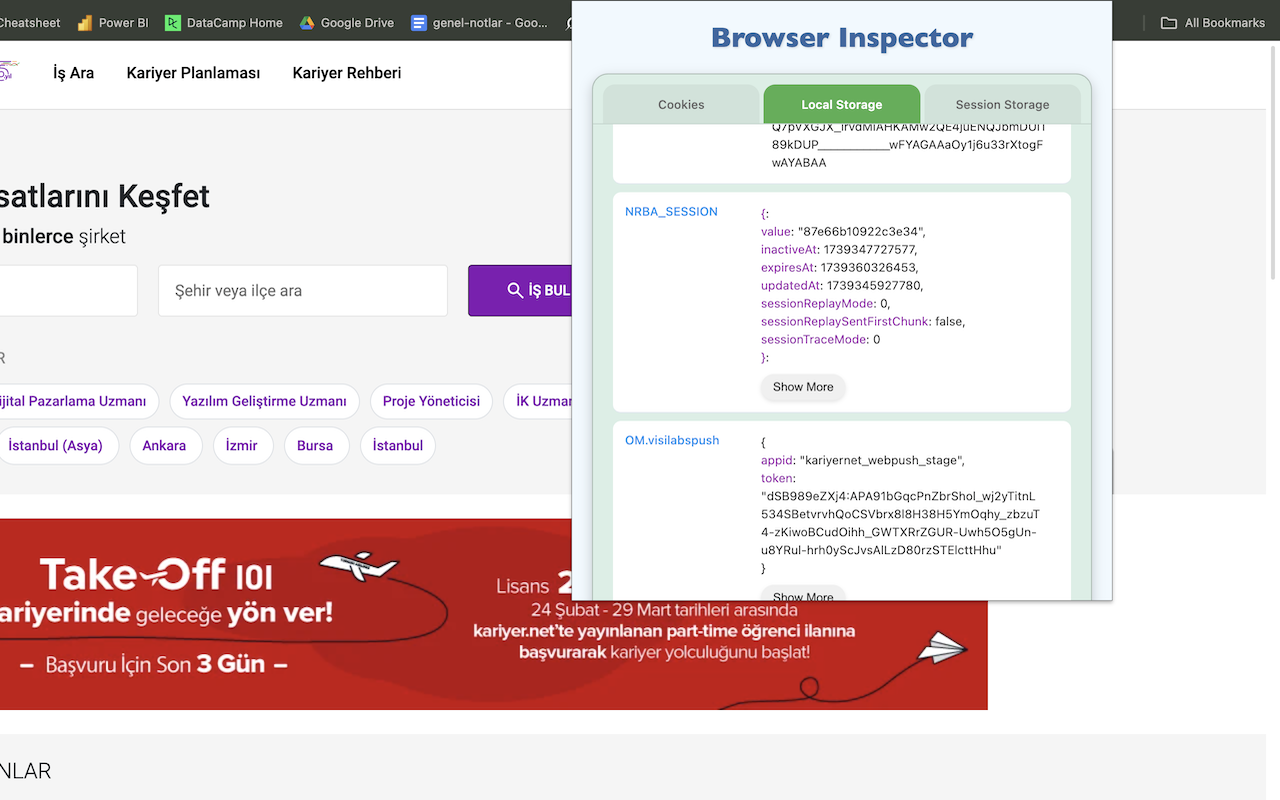Image resolution: width=1280 pixels, height=800 pixels.
Task: Open the Google Drive bookmark
Action: pyautogui.click(x=346, y=22)
